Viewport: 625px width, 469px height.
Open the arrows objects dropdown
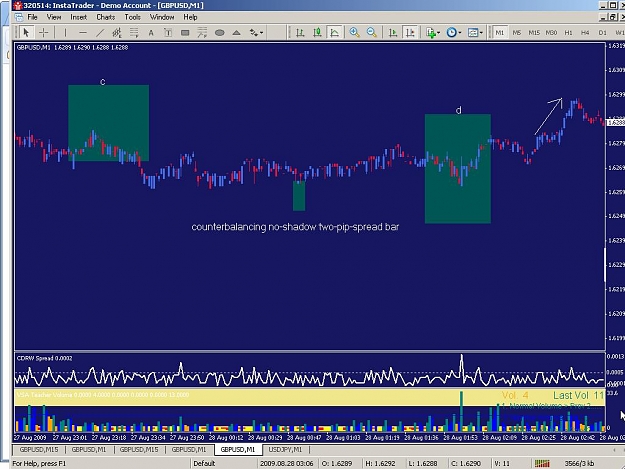pos(256,33)
